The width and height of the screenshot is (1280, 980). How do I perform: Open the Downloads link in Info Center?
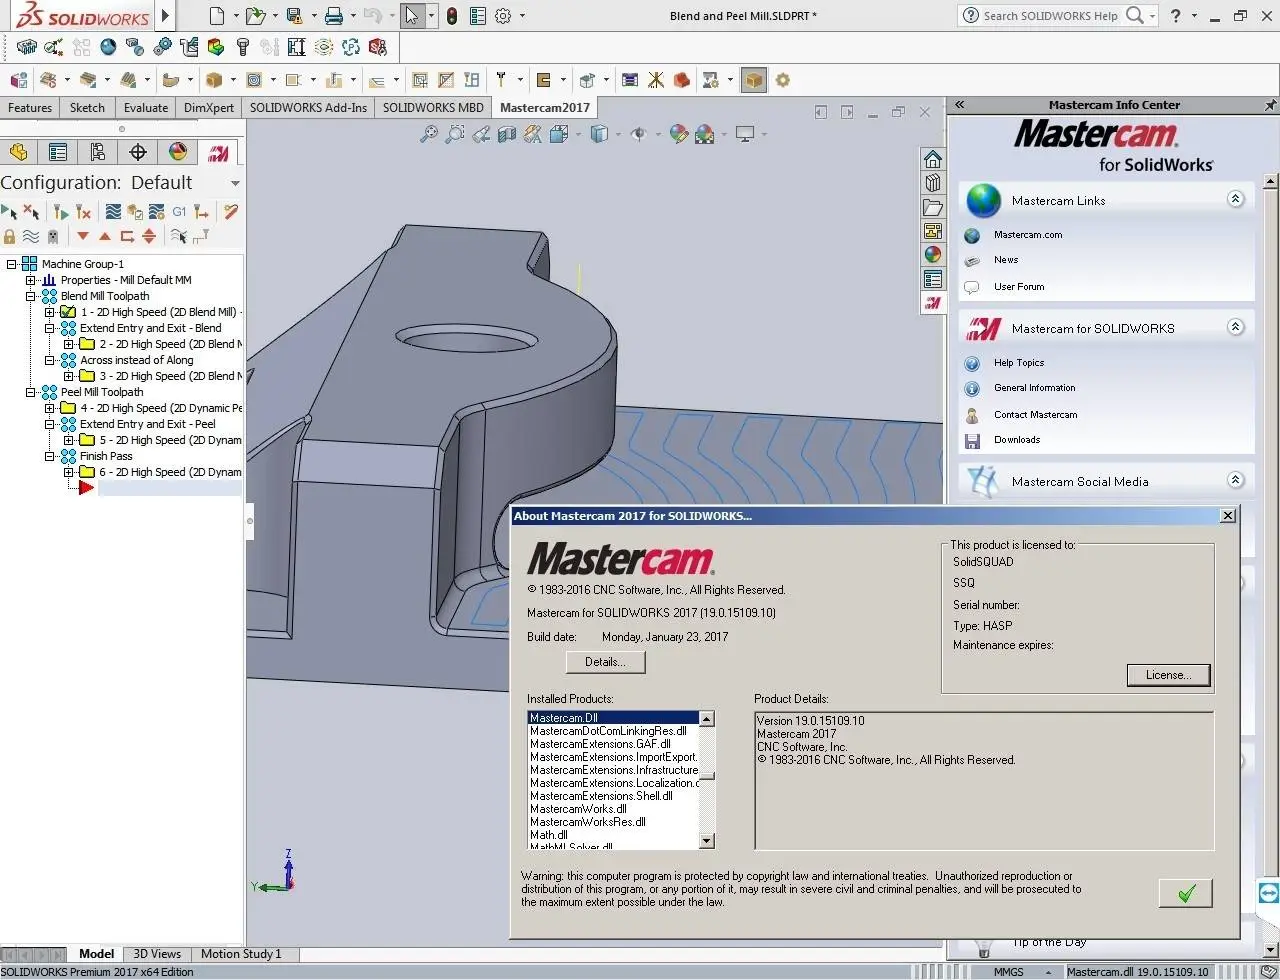click(1017, 440)
